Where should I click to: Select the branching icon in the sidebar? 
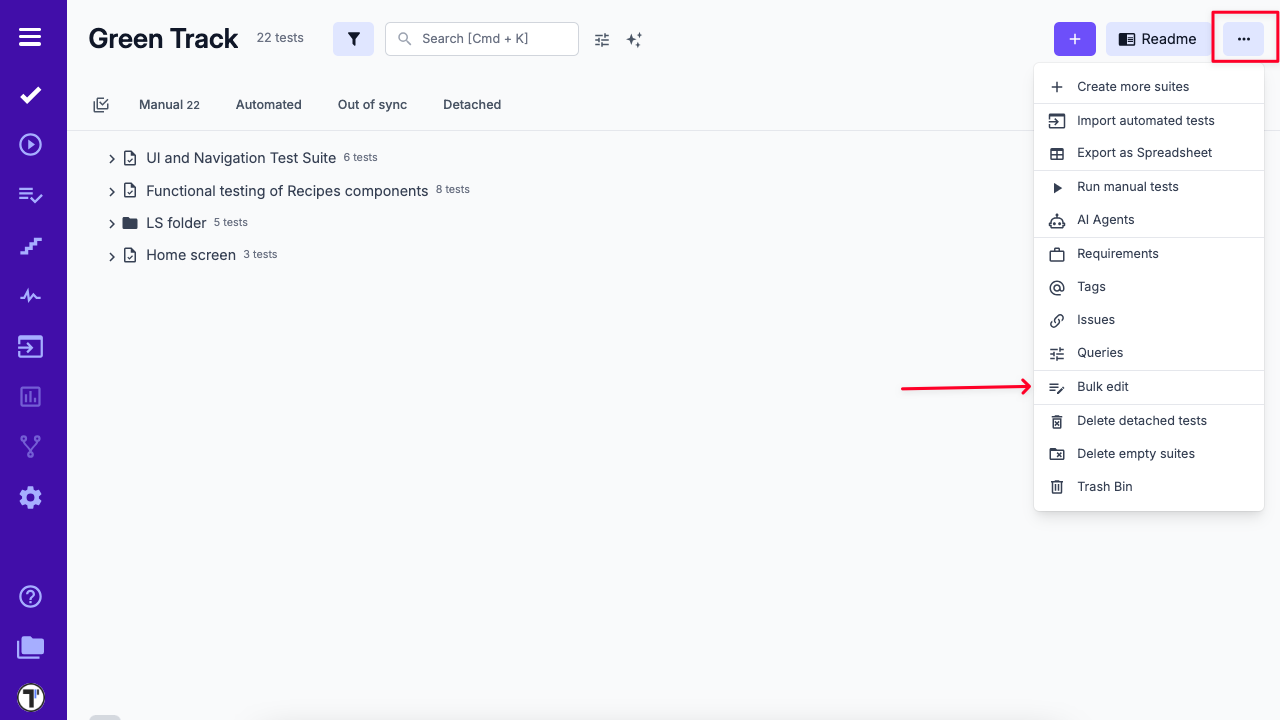(x=30, y=447)
